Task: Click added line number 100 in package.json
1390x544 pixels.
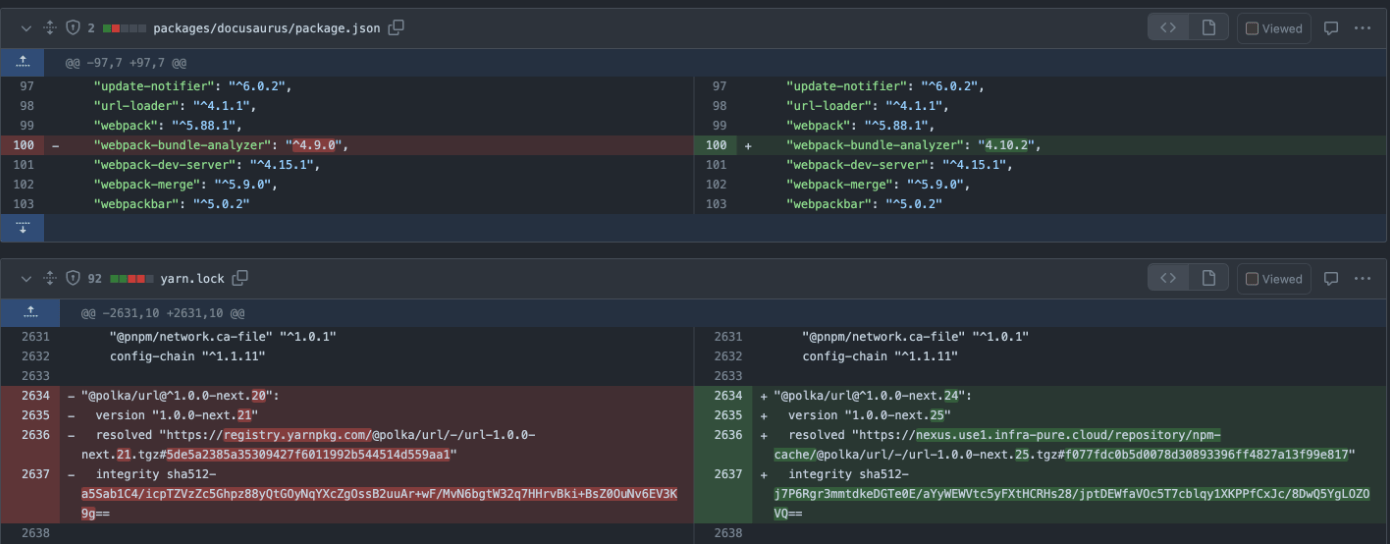Action: pos(716,145)
